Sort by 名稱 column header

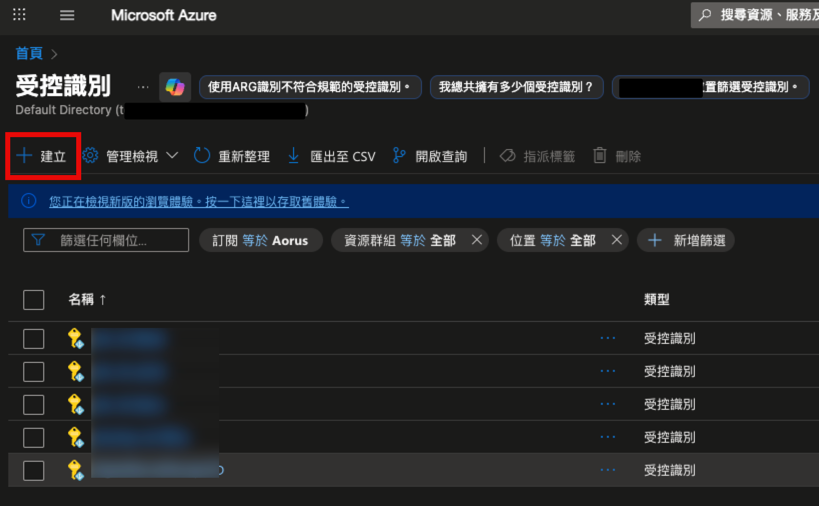(87, 300)
